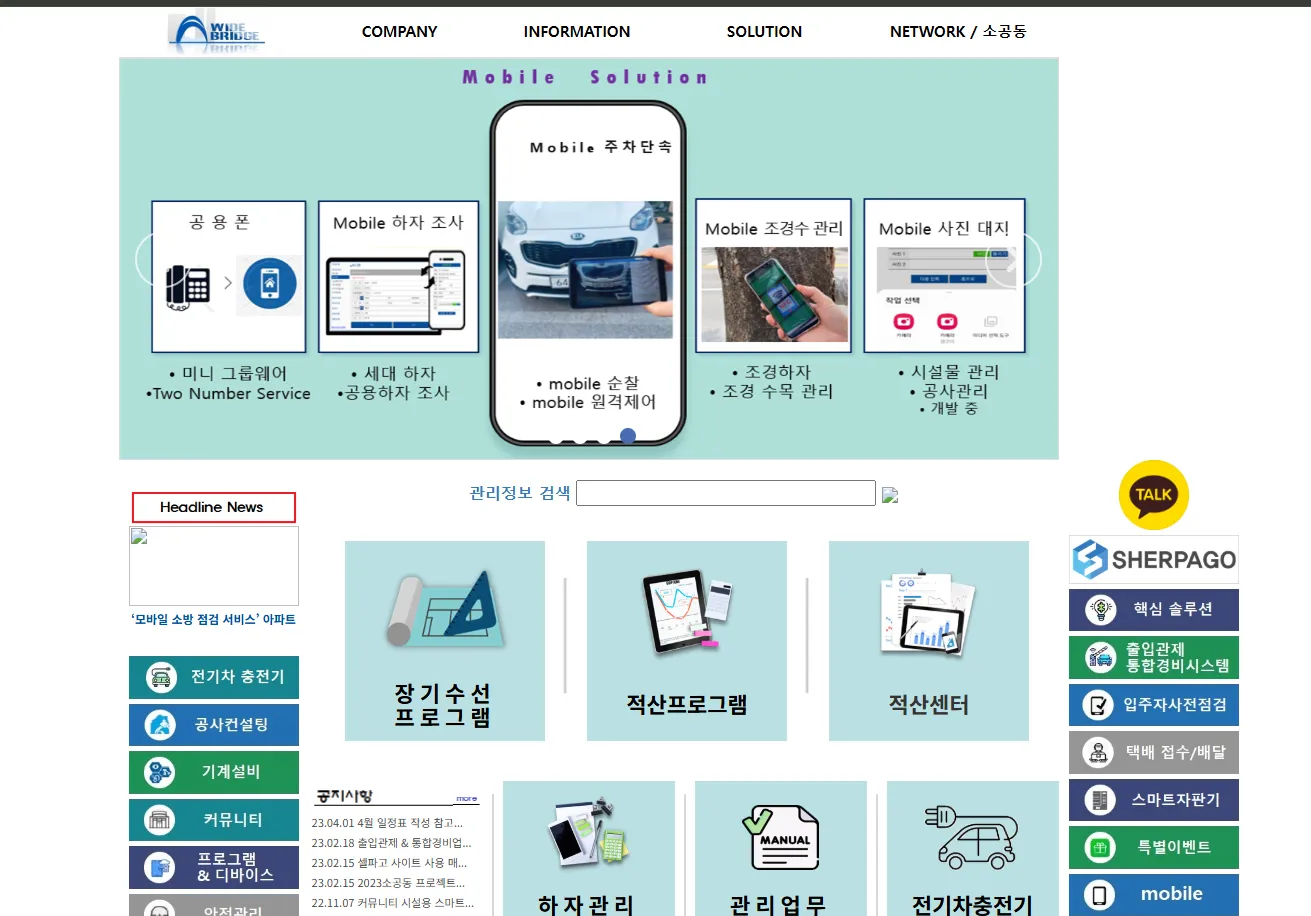
Task: Open the 입주자사전점검 button
Action: tap(1154, 705)
